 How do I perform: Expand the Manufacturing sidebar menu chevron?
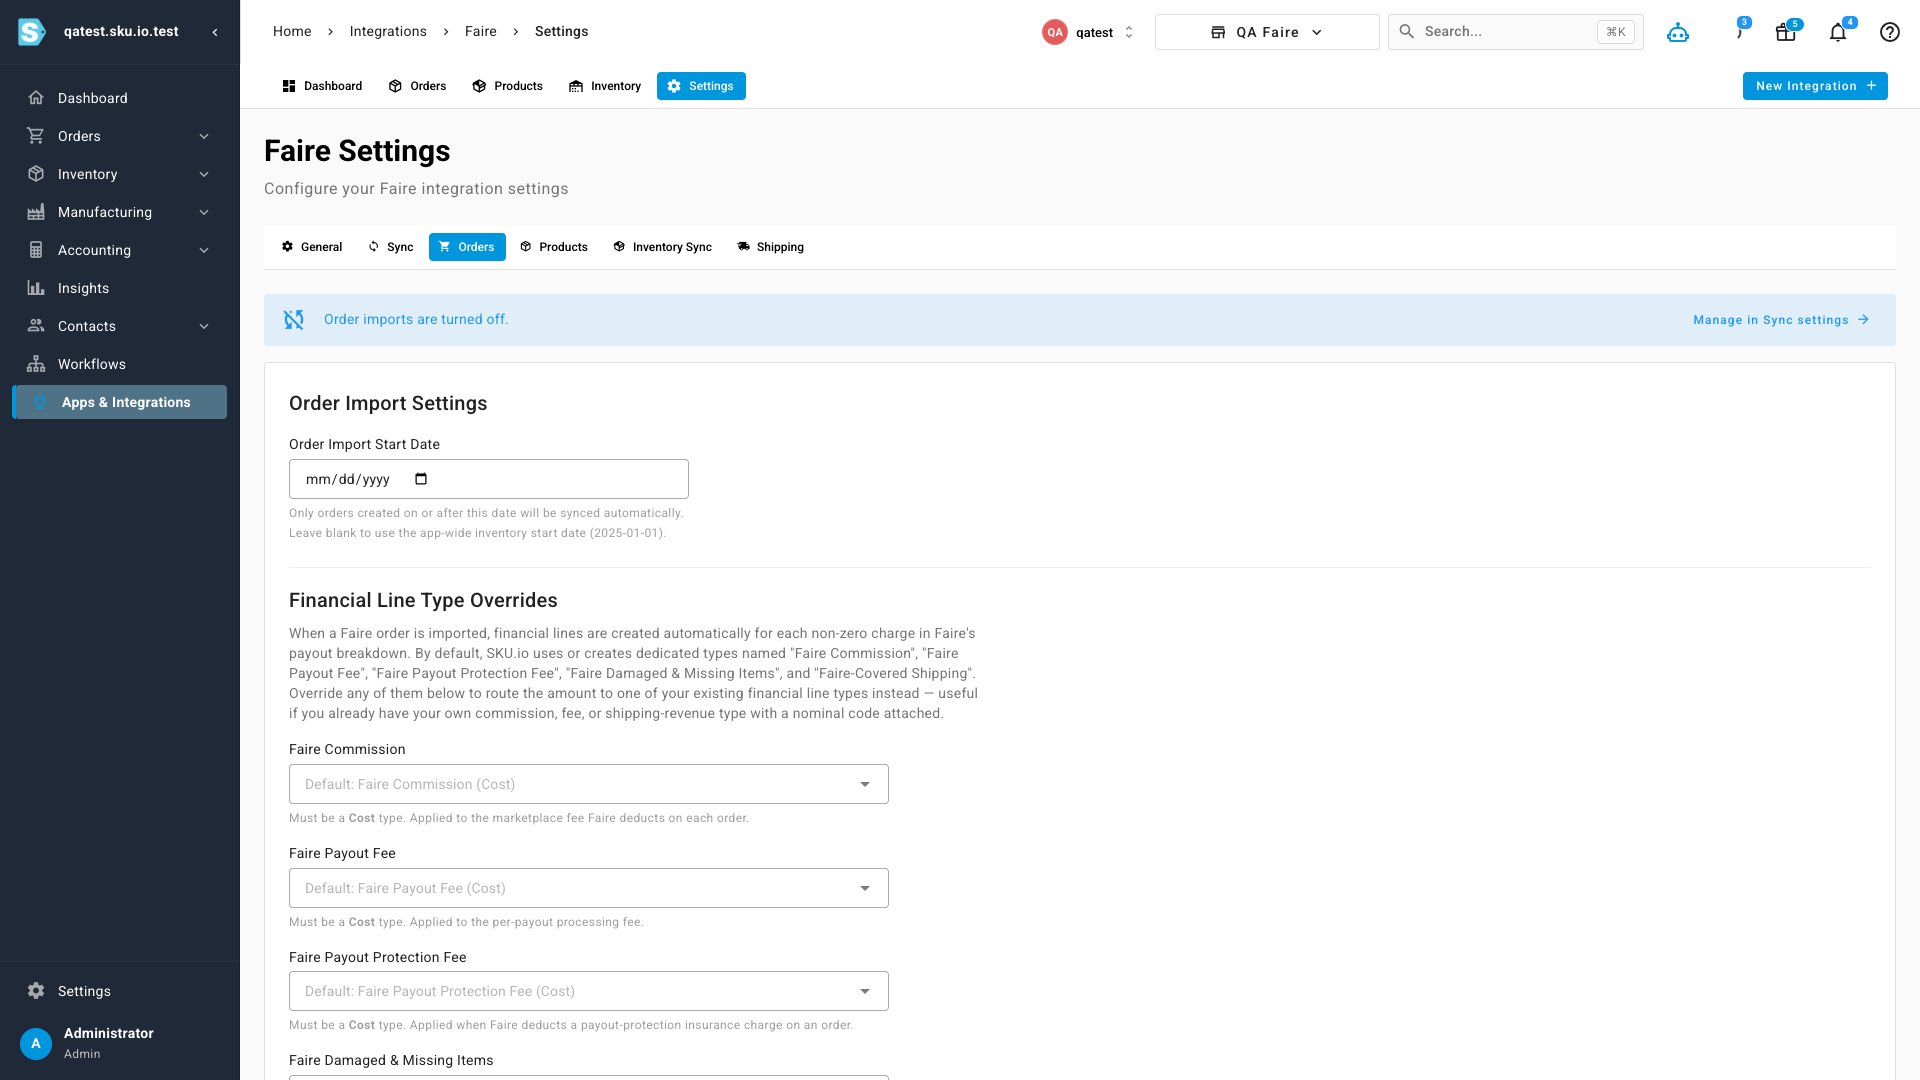click(x=204, y=212)
